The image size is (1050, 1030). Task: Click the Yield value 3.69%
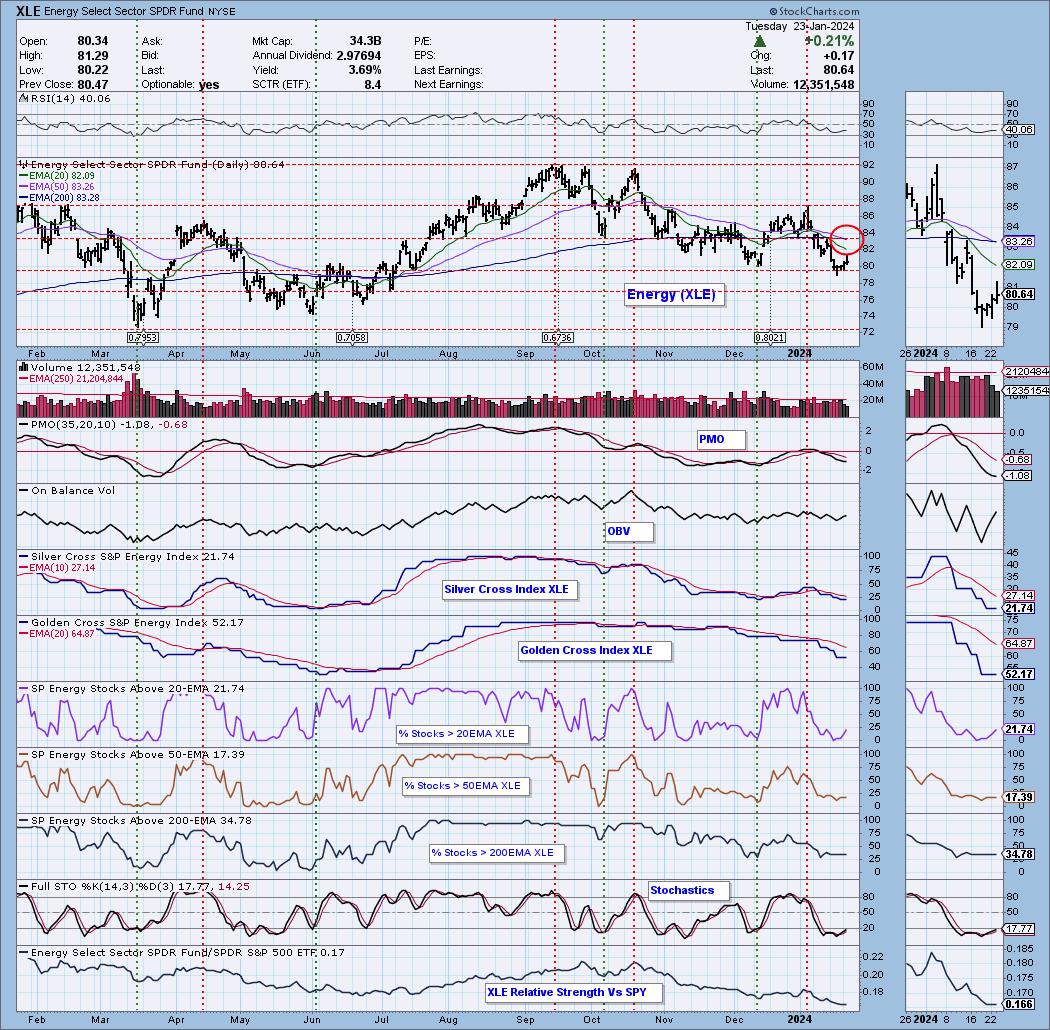[365, 70]
